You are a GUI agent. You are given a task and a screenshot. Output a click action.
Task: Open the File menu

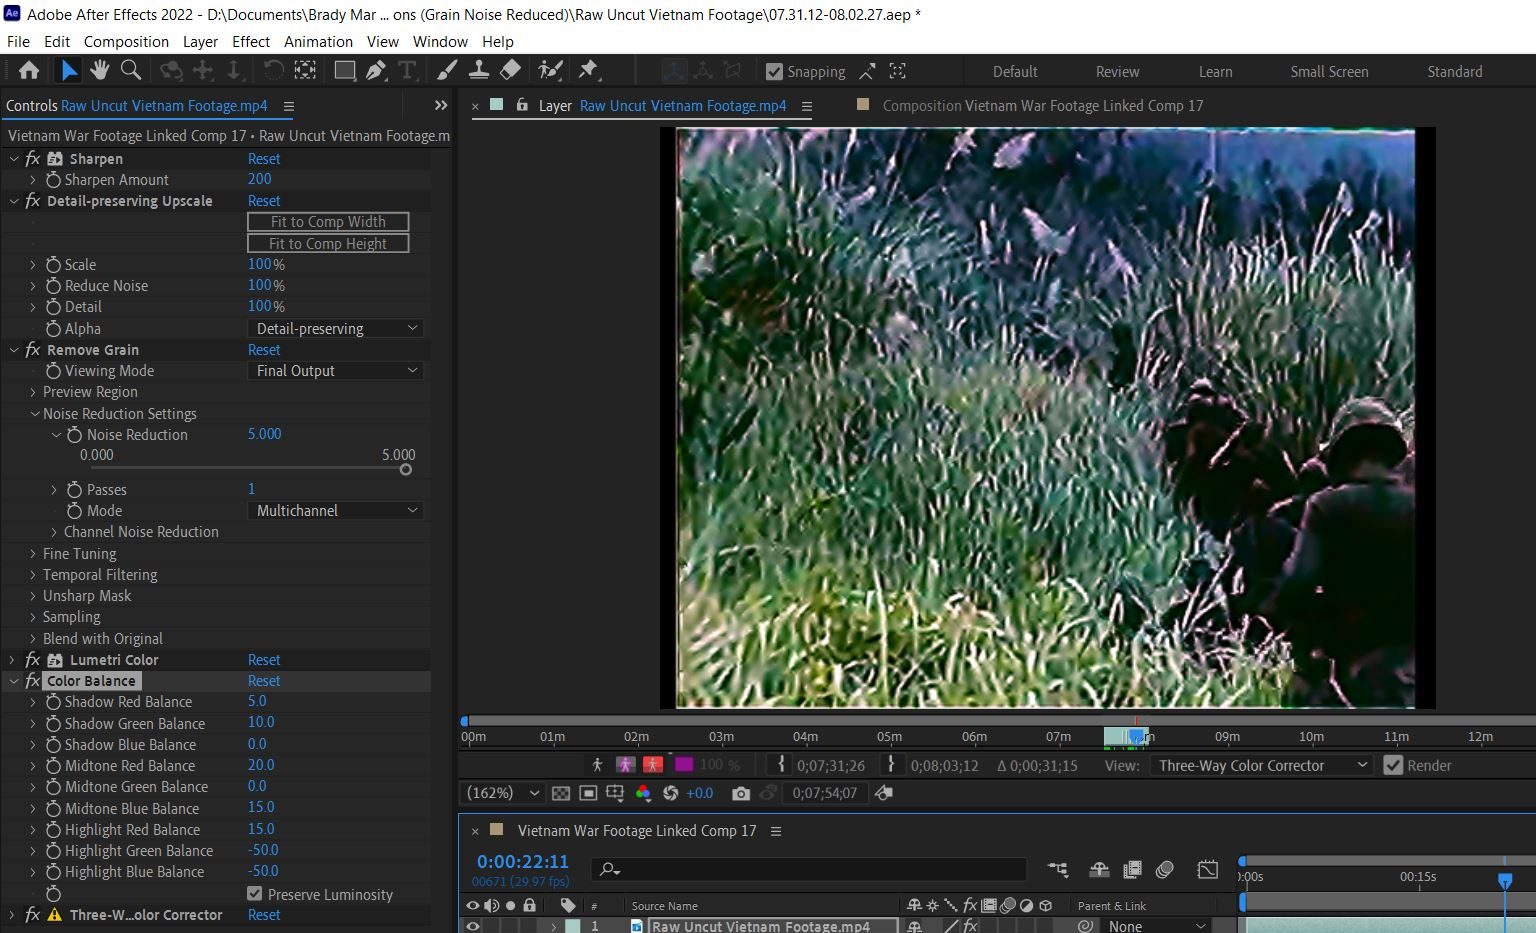pos(18,41)
